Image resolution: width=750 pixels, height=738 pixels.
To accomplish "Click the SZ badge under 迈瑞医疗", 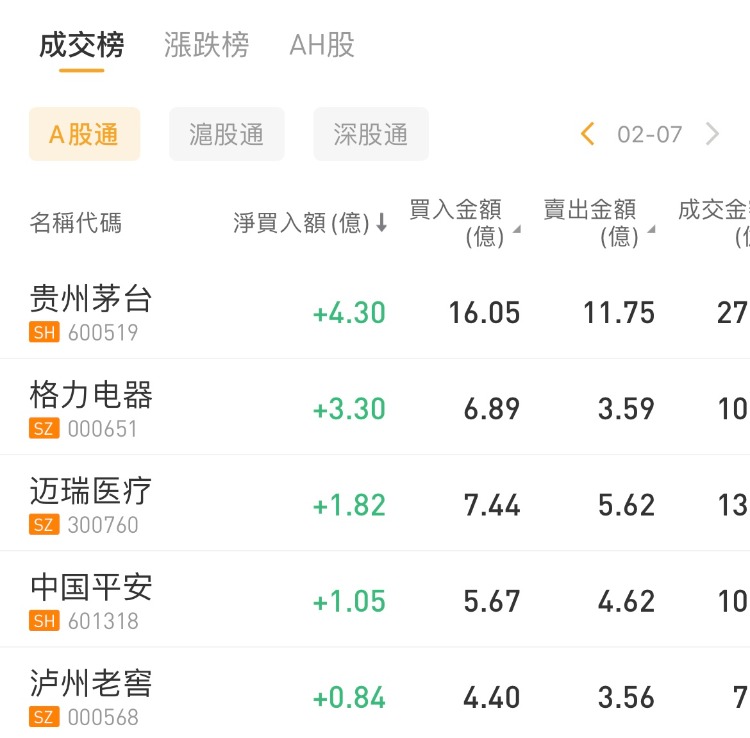I will tap(44, 525).
